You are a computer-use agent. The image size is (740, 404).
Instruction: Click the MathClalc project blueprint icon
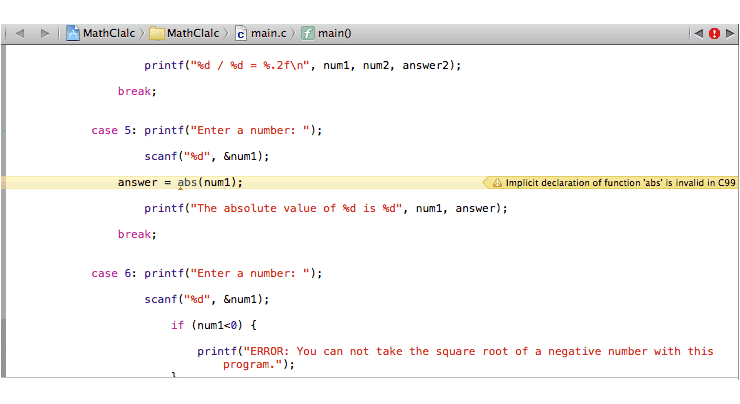pyautogui.click(x=74, y=33)
